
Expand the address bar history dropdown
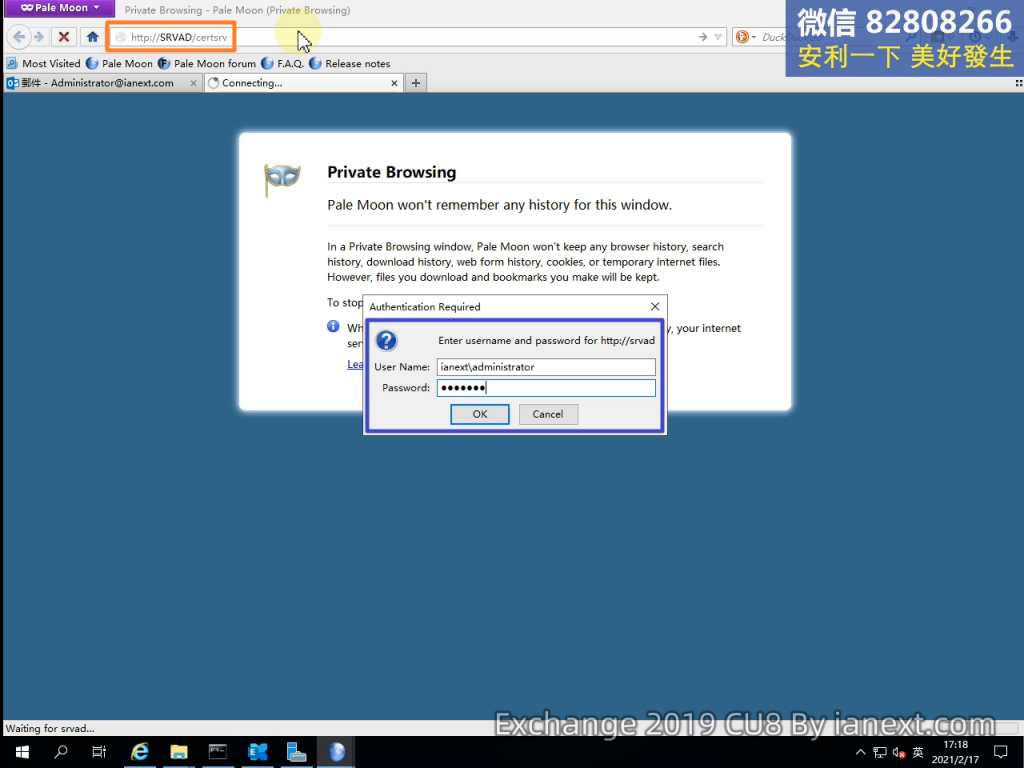pos(718,37)
